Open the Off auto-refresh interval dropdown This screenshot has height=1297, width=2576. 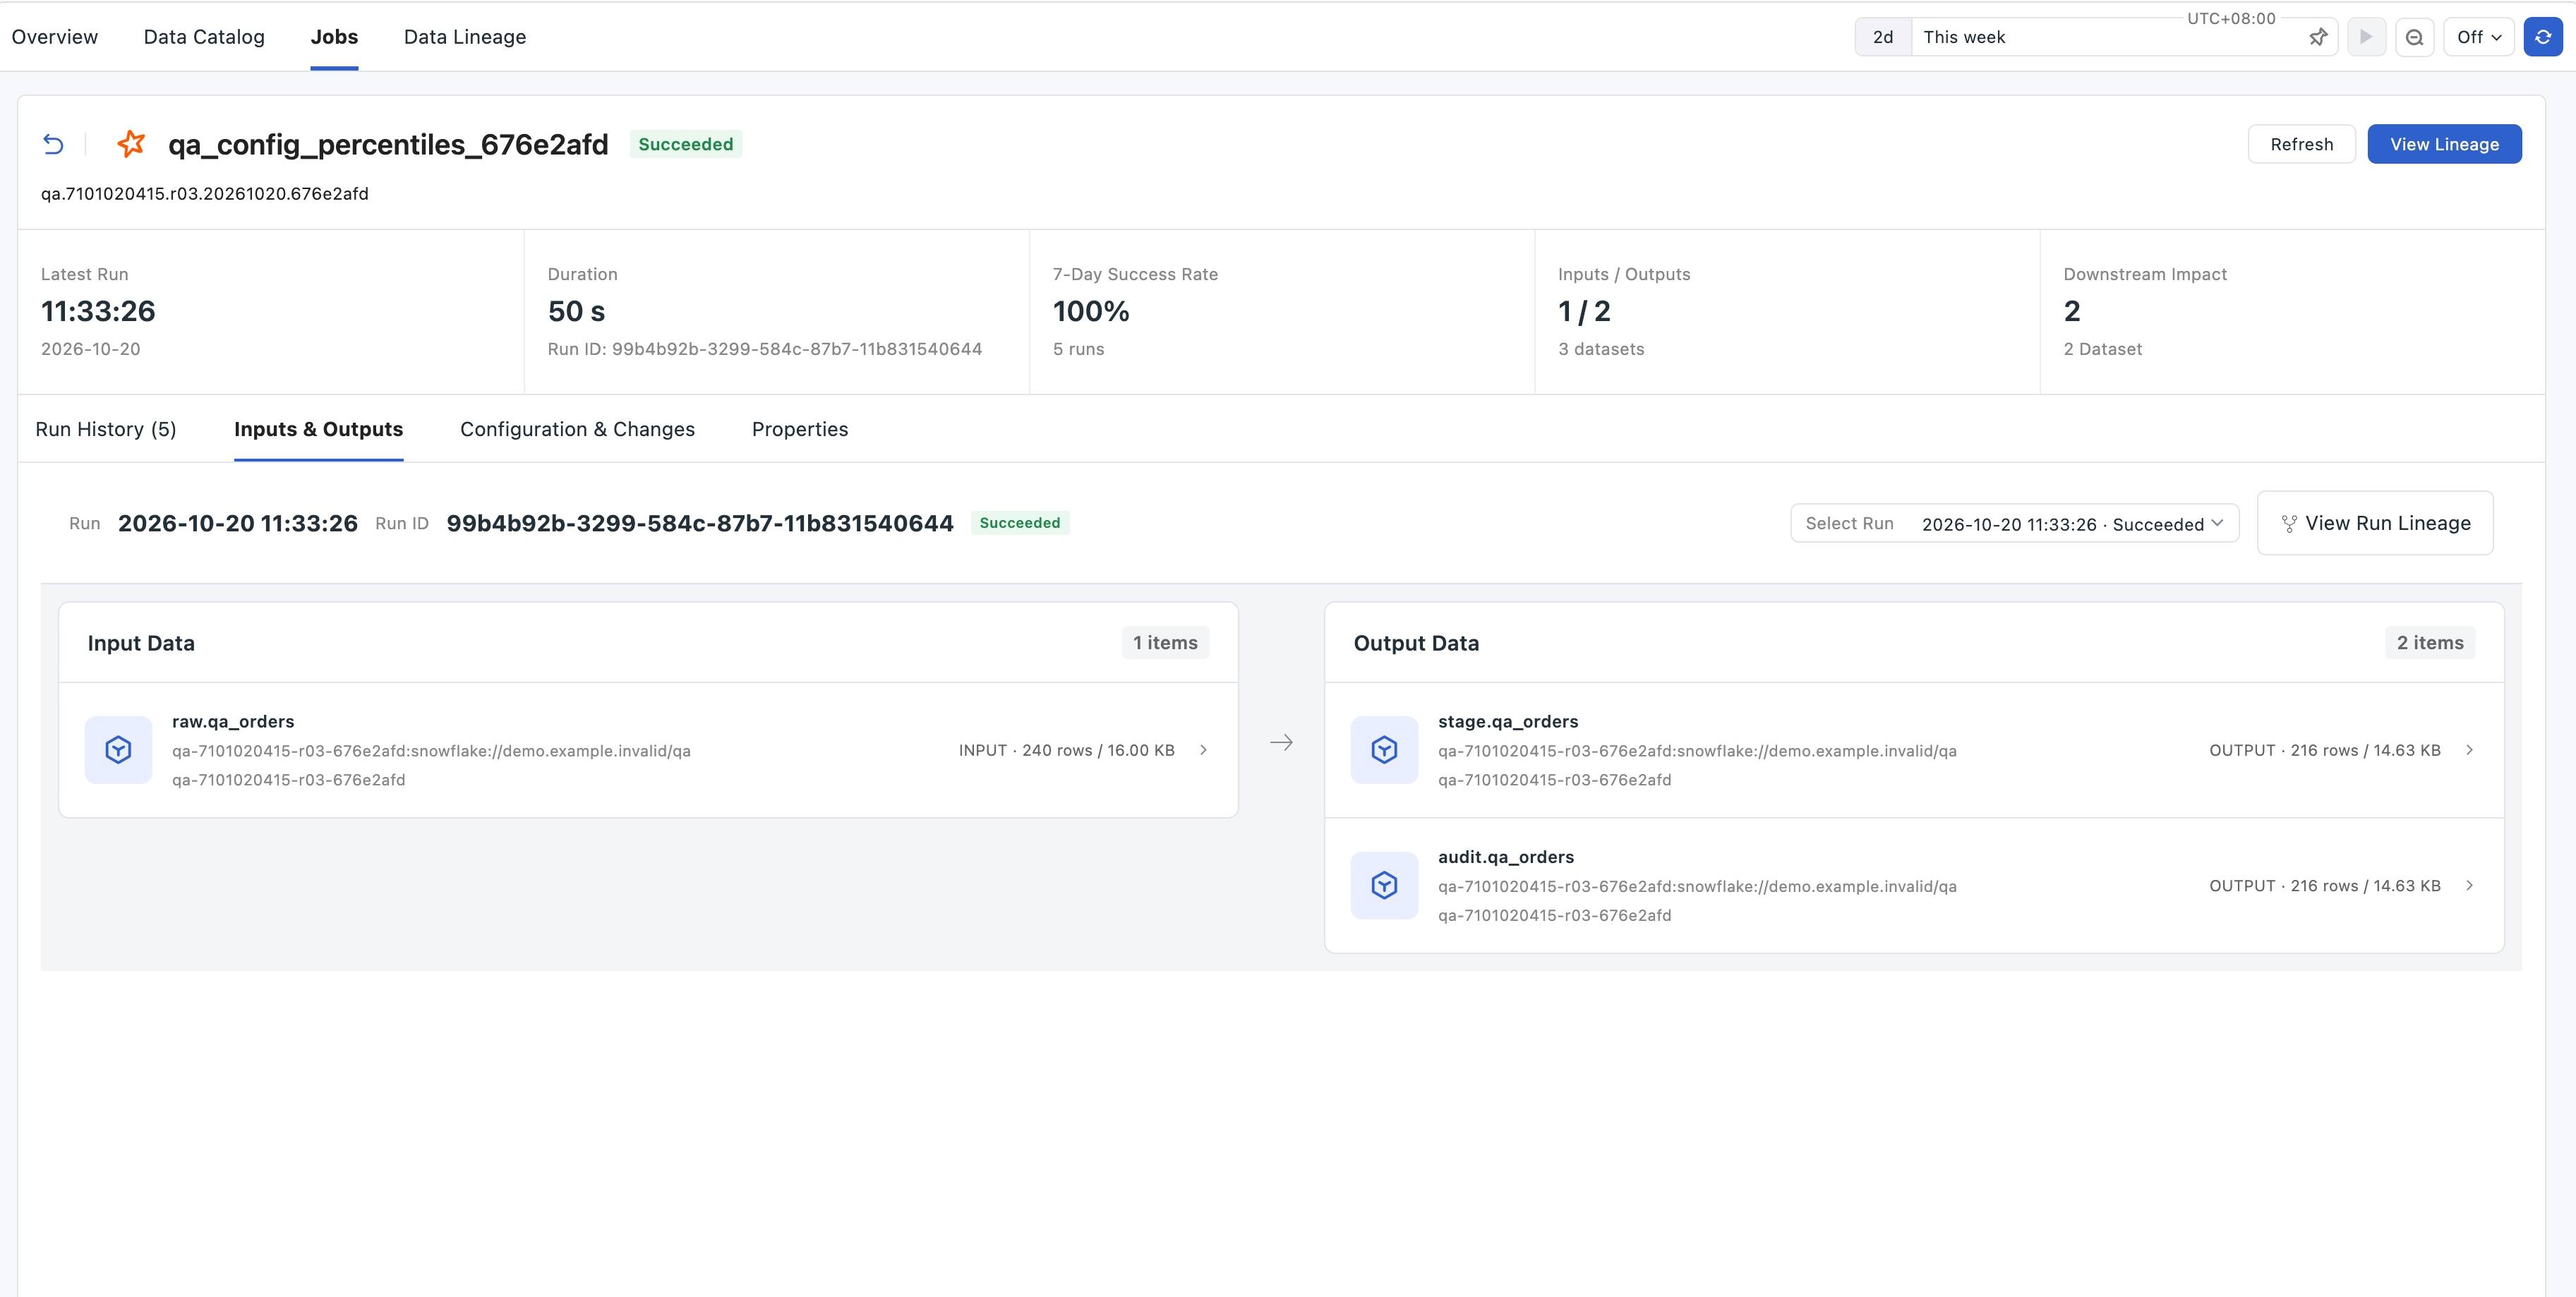click(2478, 37)
